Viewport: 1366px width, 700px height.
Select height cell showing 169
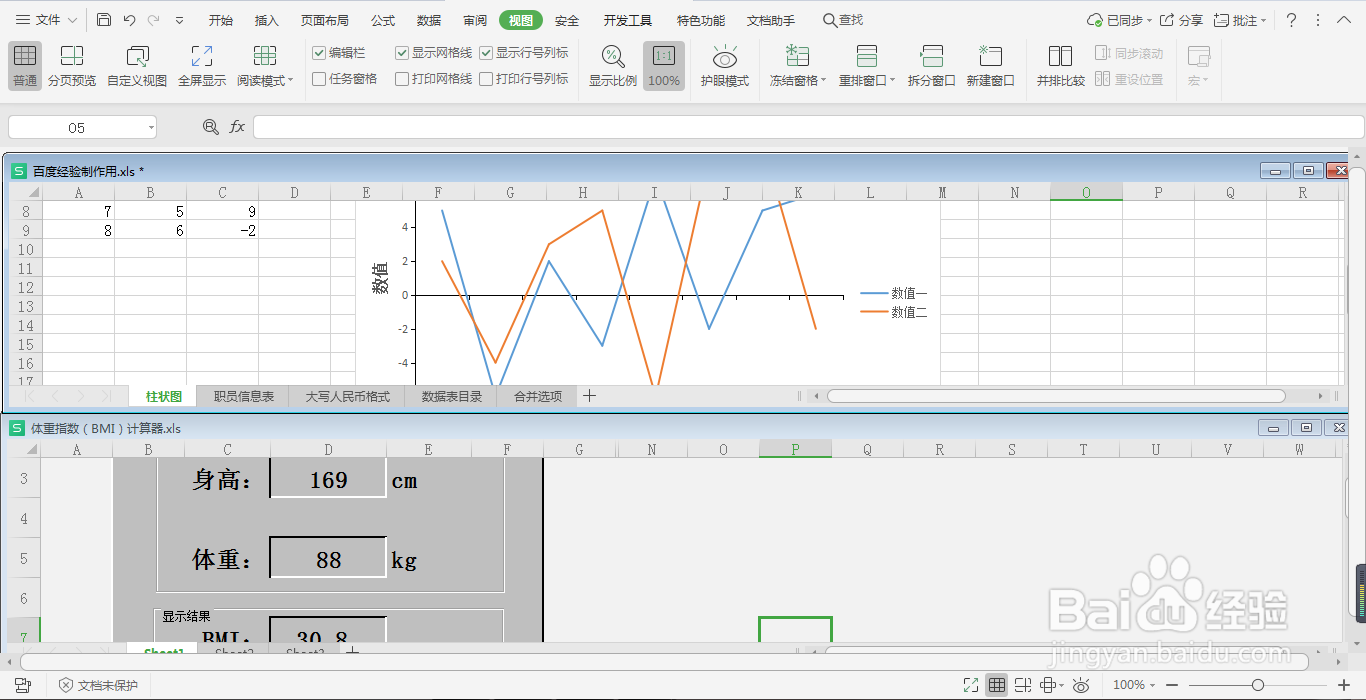coord(328,480)
